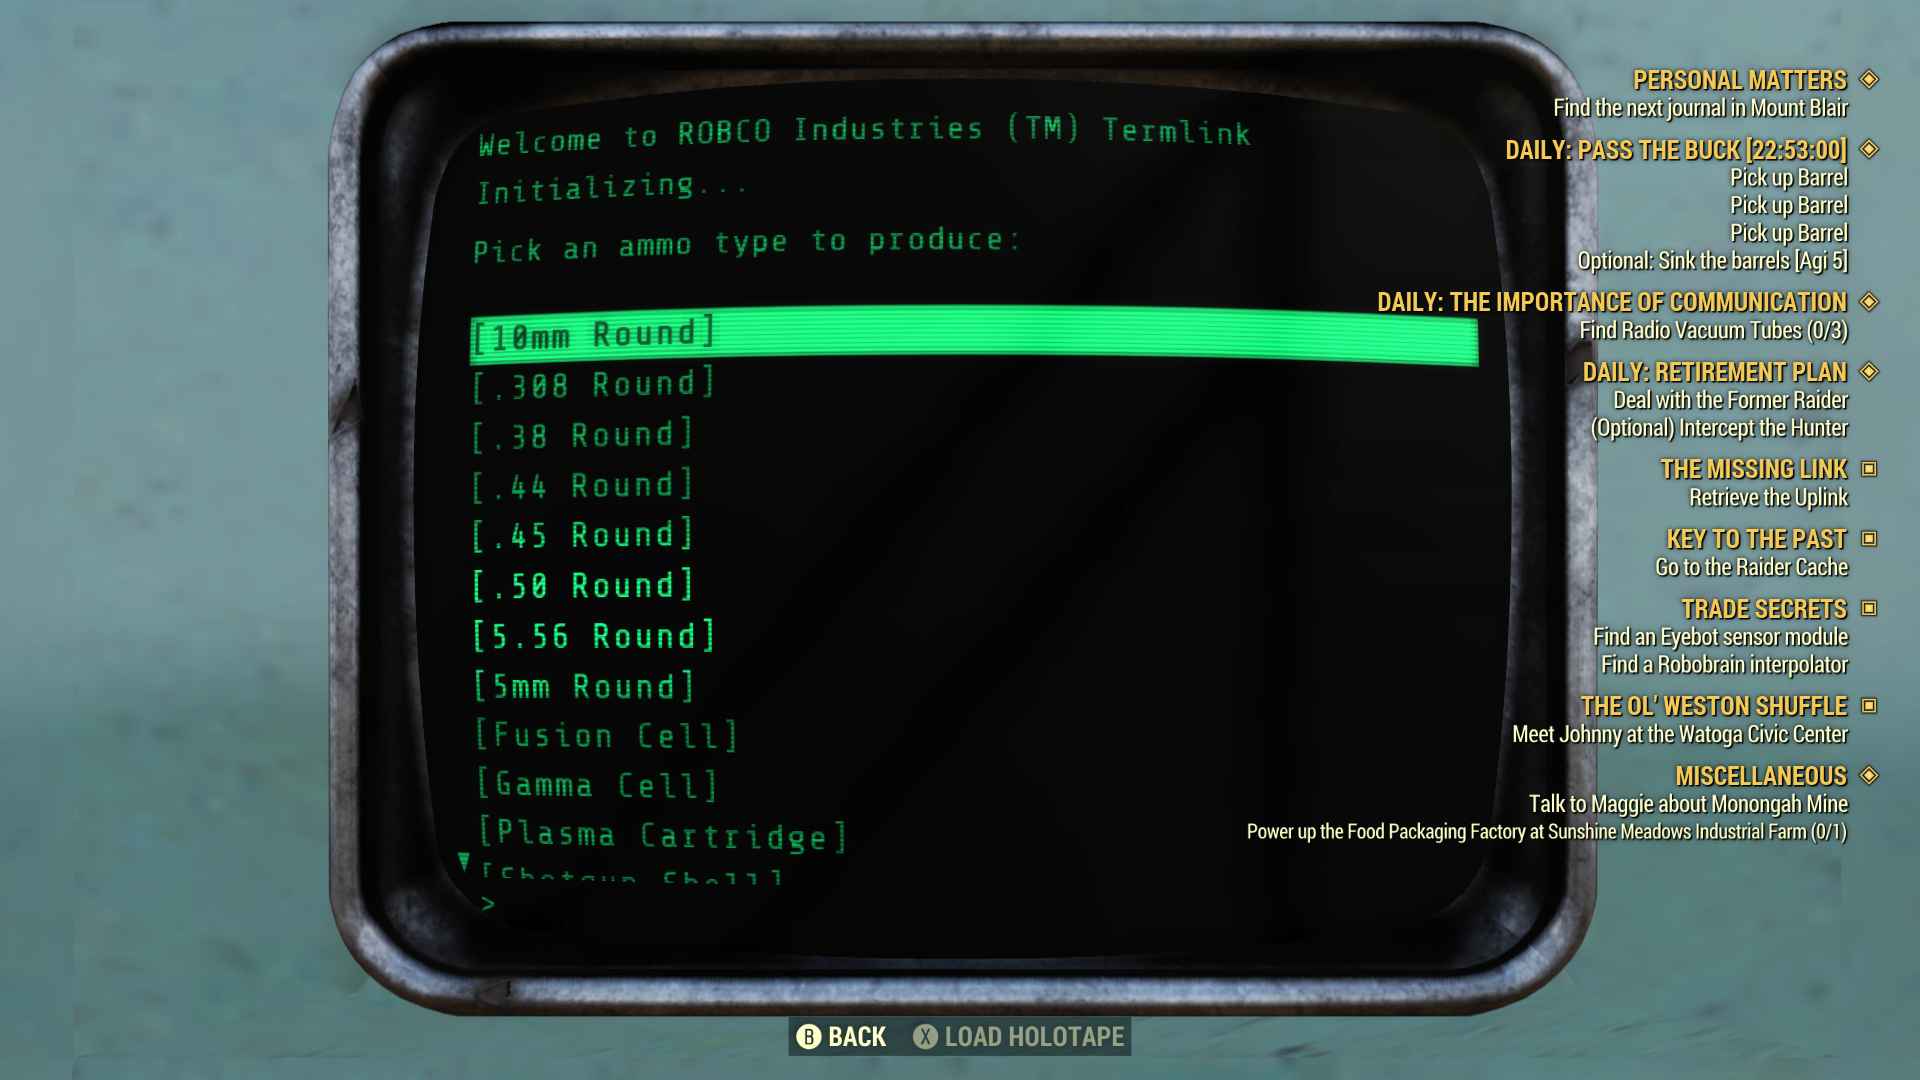Select [Fusion Cell] ammo type
The height and width of the screenshot is (1080, 1920).
pos(607,735)
